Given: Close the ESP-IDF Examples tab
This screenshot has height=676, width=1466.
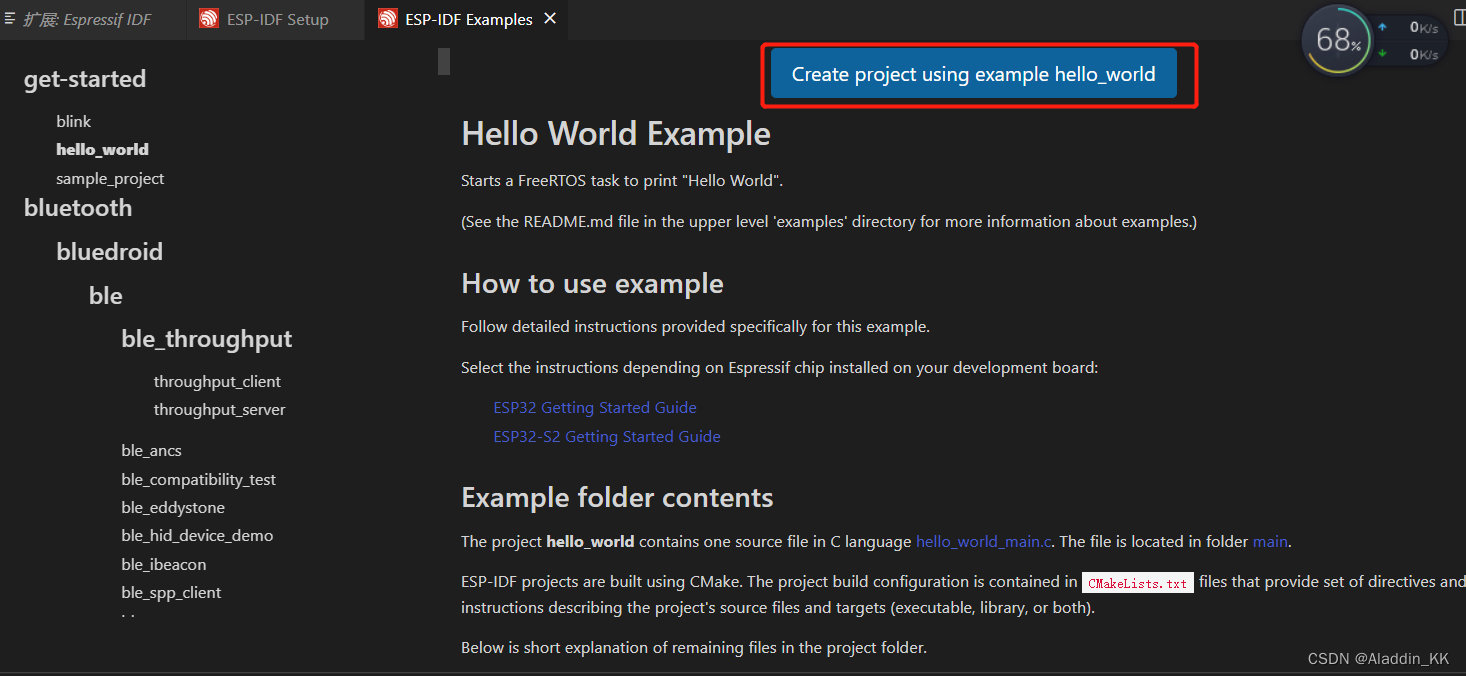Looking at the screenshot, I should [x=550, y=19].
